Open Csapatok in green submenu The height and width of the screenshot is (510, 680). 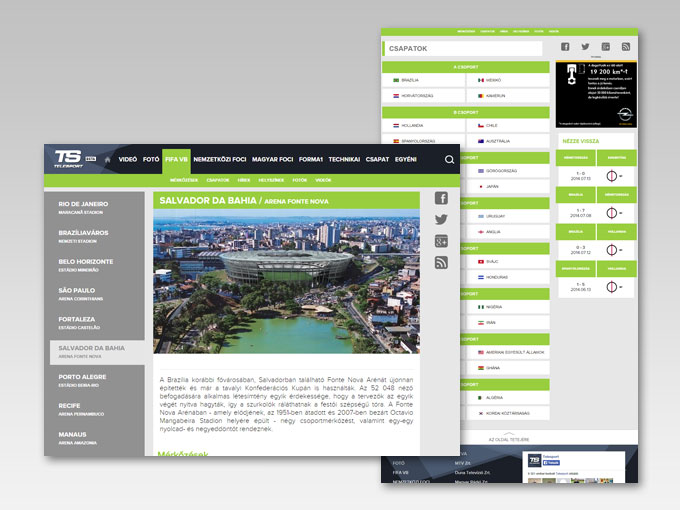point(218,180)
